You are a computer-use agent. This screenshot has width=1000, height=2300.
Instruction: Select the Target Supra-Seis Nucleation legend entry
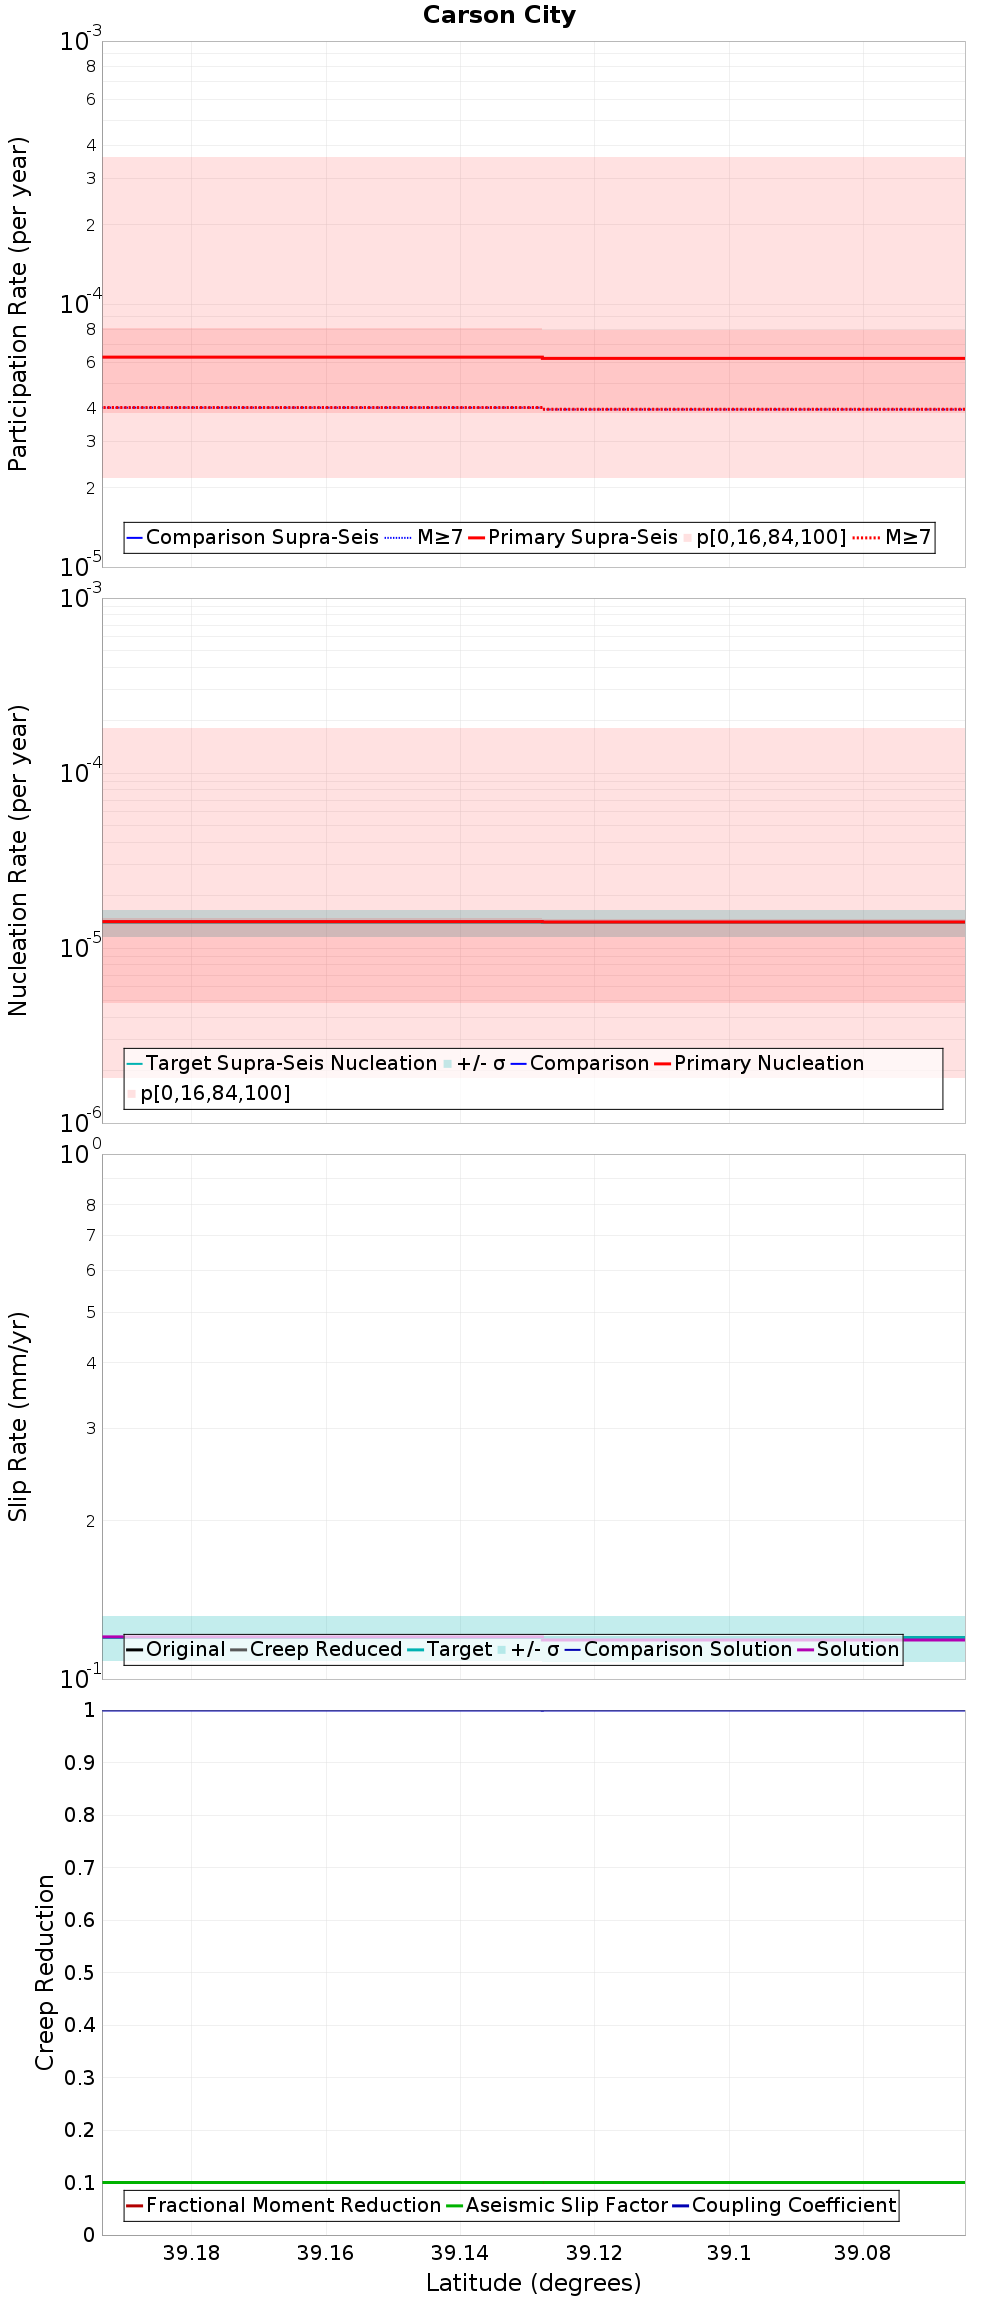[282, 1063]
